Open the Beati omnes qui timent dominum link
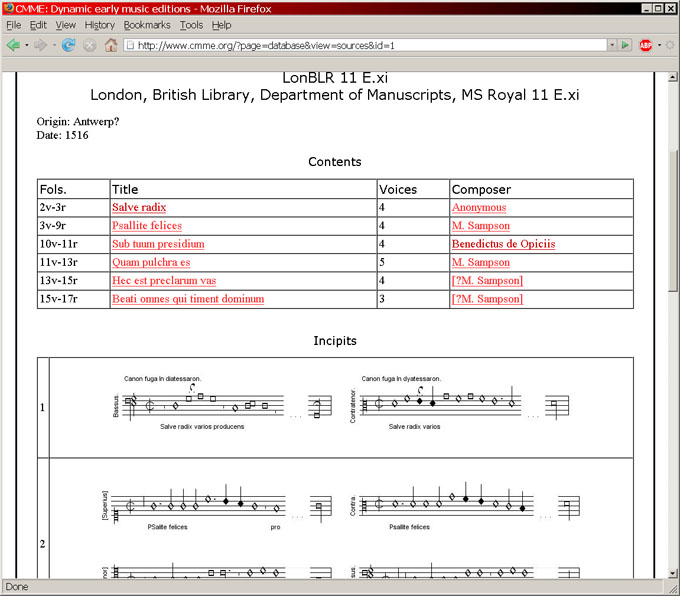 click(188, 299)
